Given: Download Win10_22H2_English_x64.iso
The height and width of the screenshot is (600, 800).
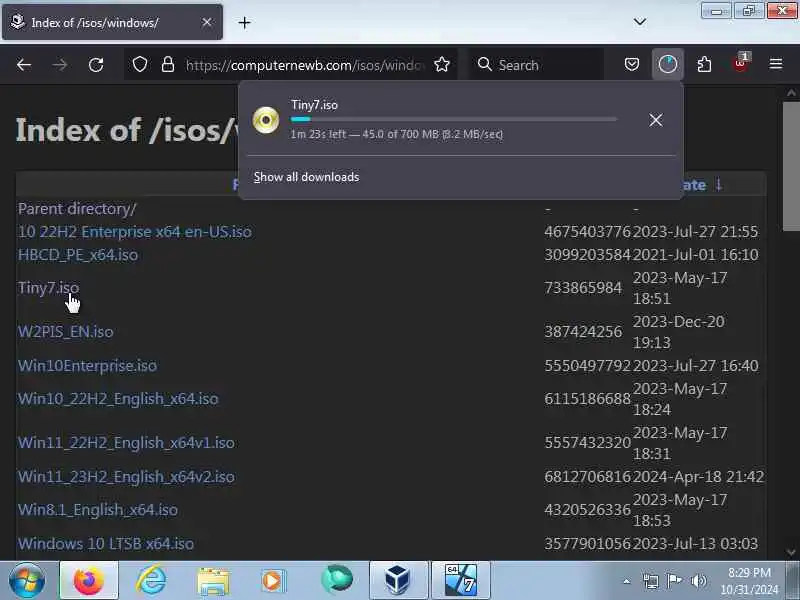Looking at the screenshot, I should 118,398.
